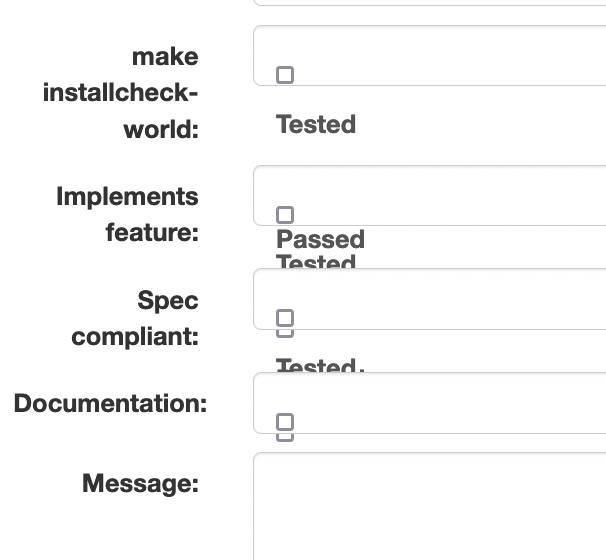The width and height of the screenshot is (606, 560).
Task: Check the Spec compliant checkbox
Action: point(285,319)
